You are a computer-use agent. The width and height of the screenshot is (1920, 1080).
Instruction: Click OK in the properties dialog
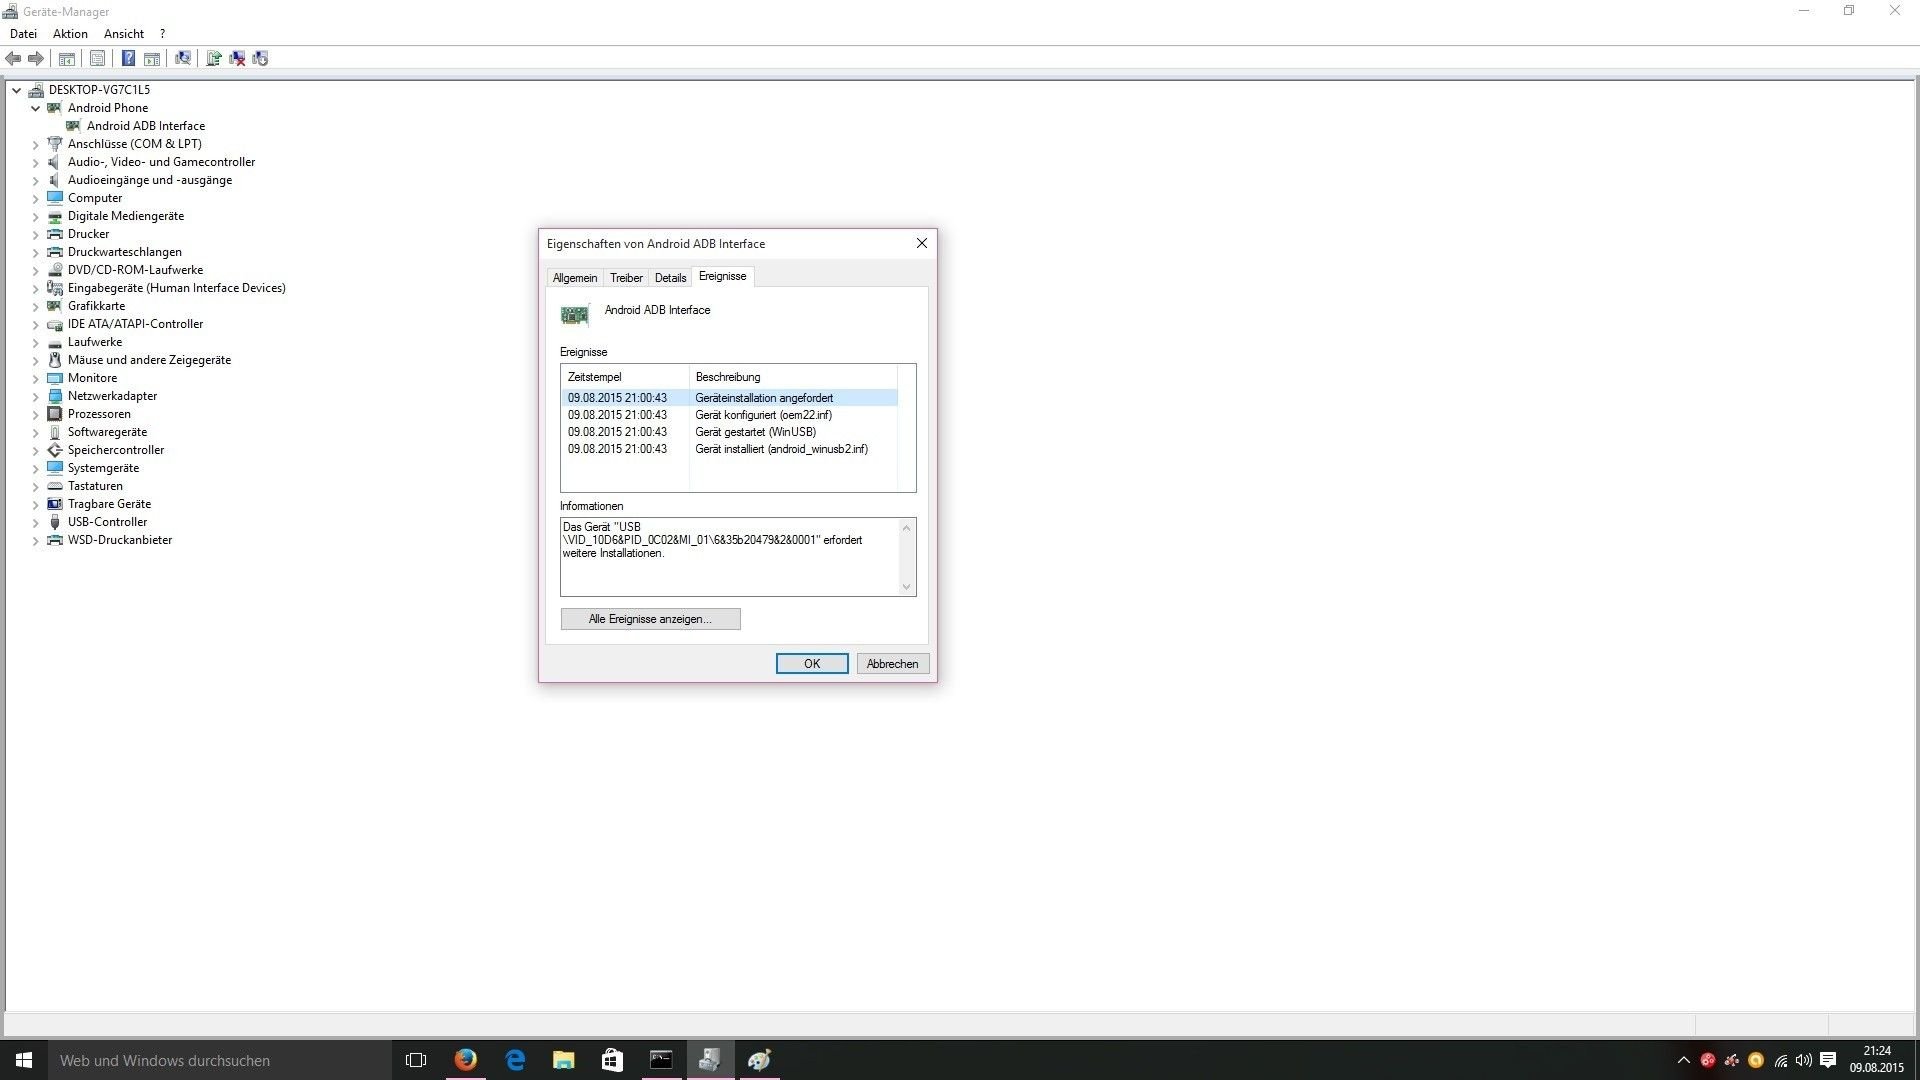[812, 664]
